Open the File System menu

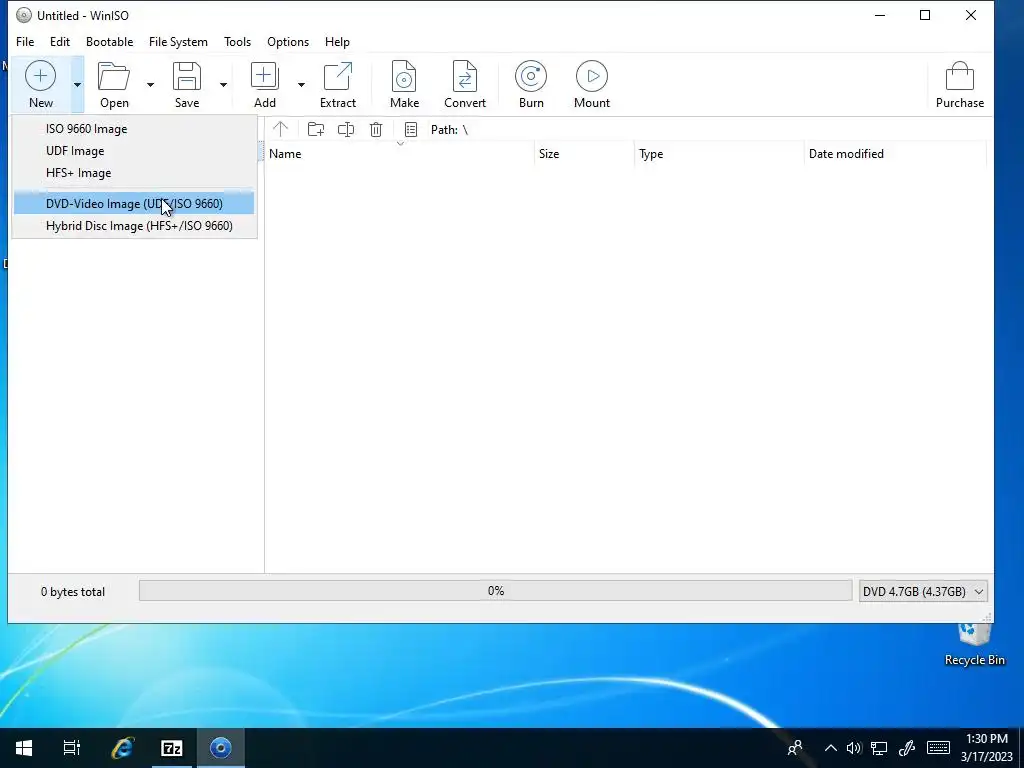tap(178, 42)
